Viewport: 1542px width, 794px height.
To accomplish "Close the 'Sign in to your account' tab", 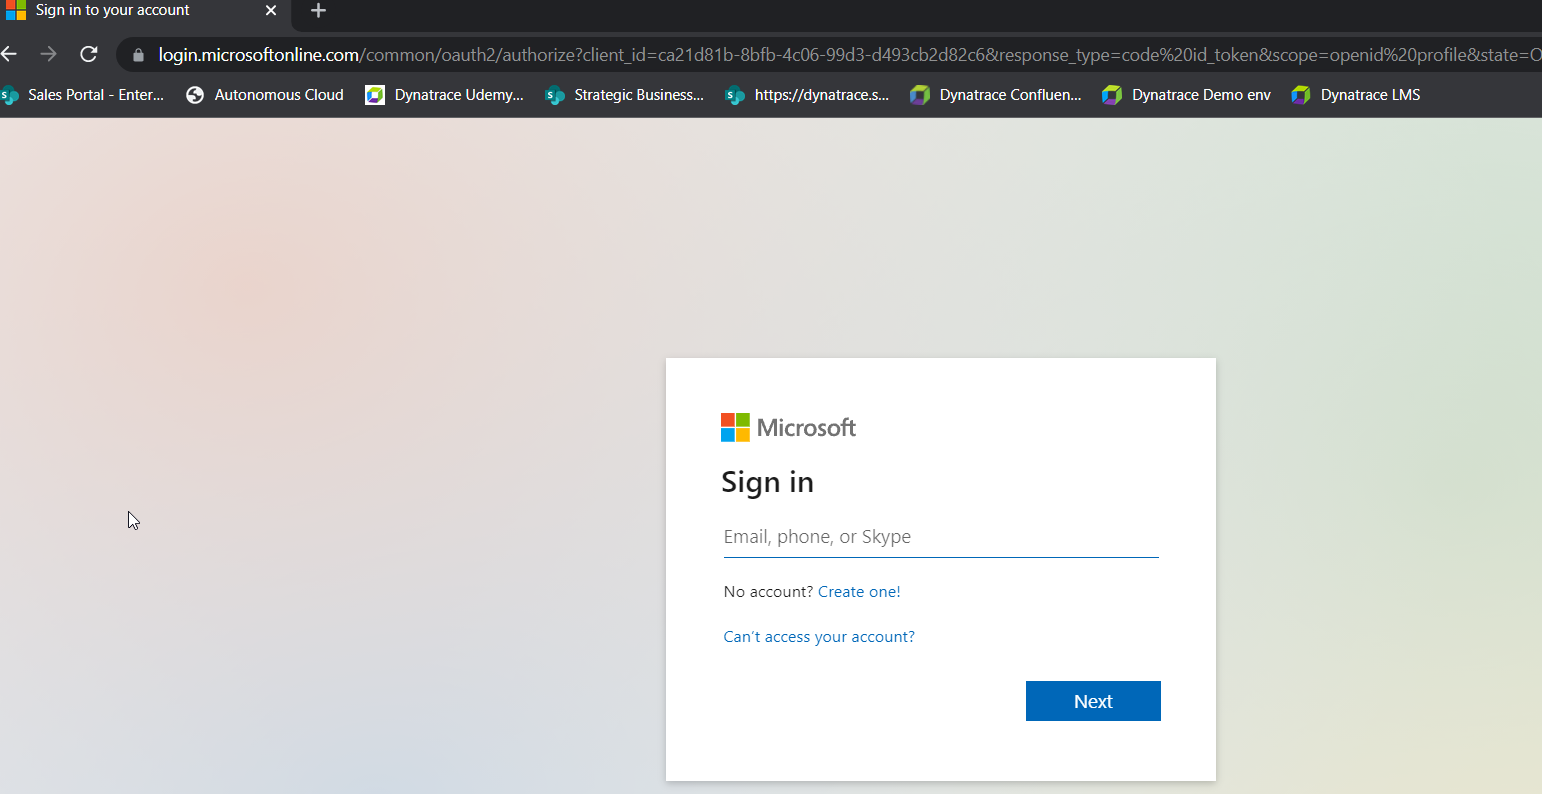I will point(271,11).
